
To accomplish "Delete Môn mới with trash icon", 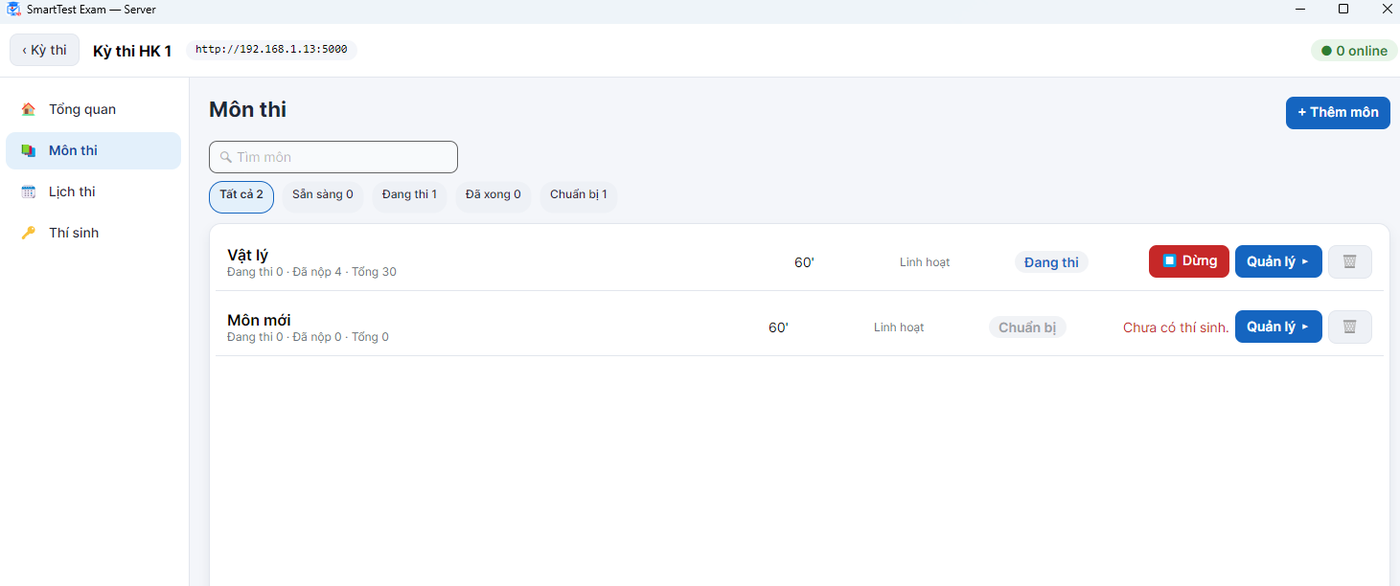I will tap(1349, 326).
